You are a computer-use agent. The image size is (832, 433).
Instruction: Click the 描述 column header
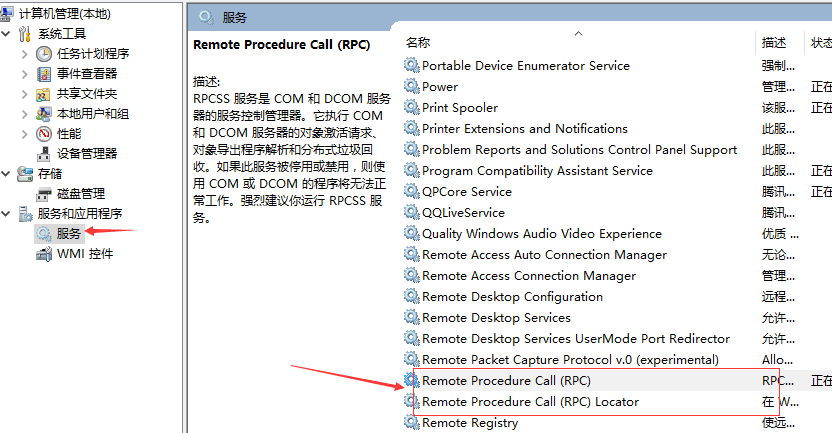click(774, 43)
